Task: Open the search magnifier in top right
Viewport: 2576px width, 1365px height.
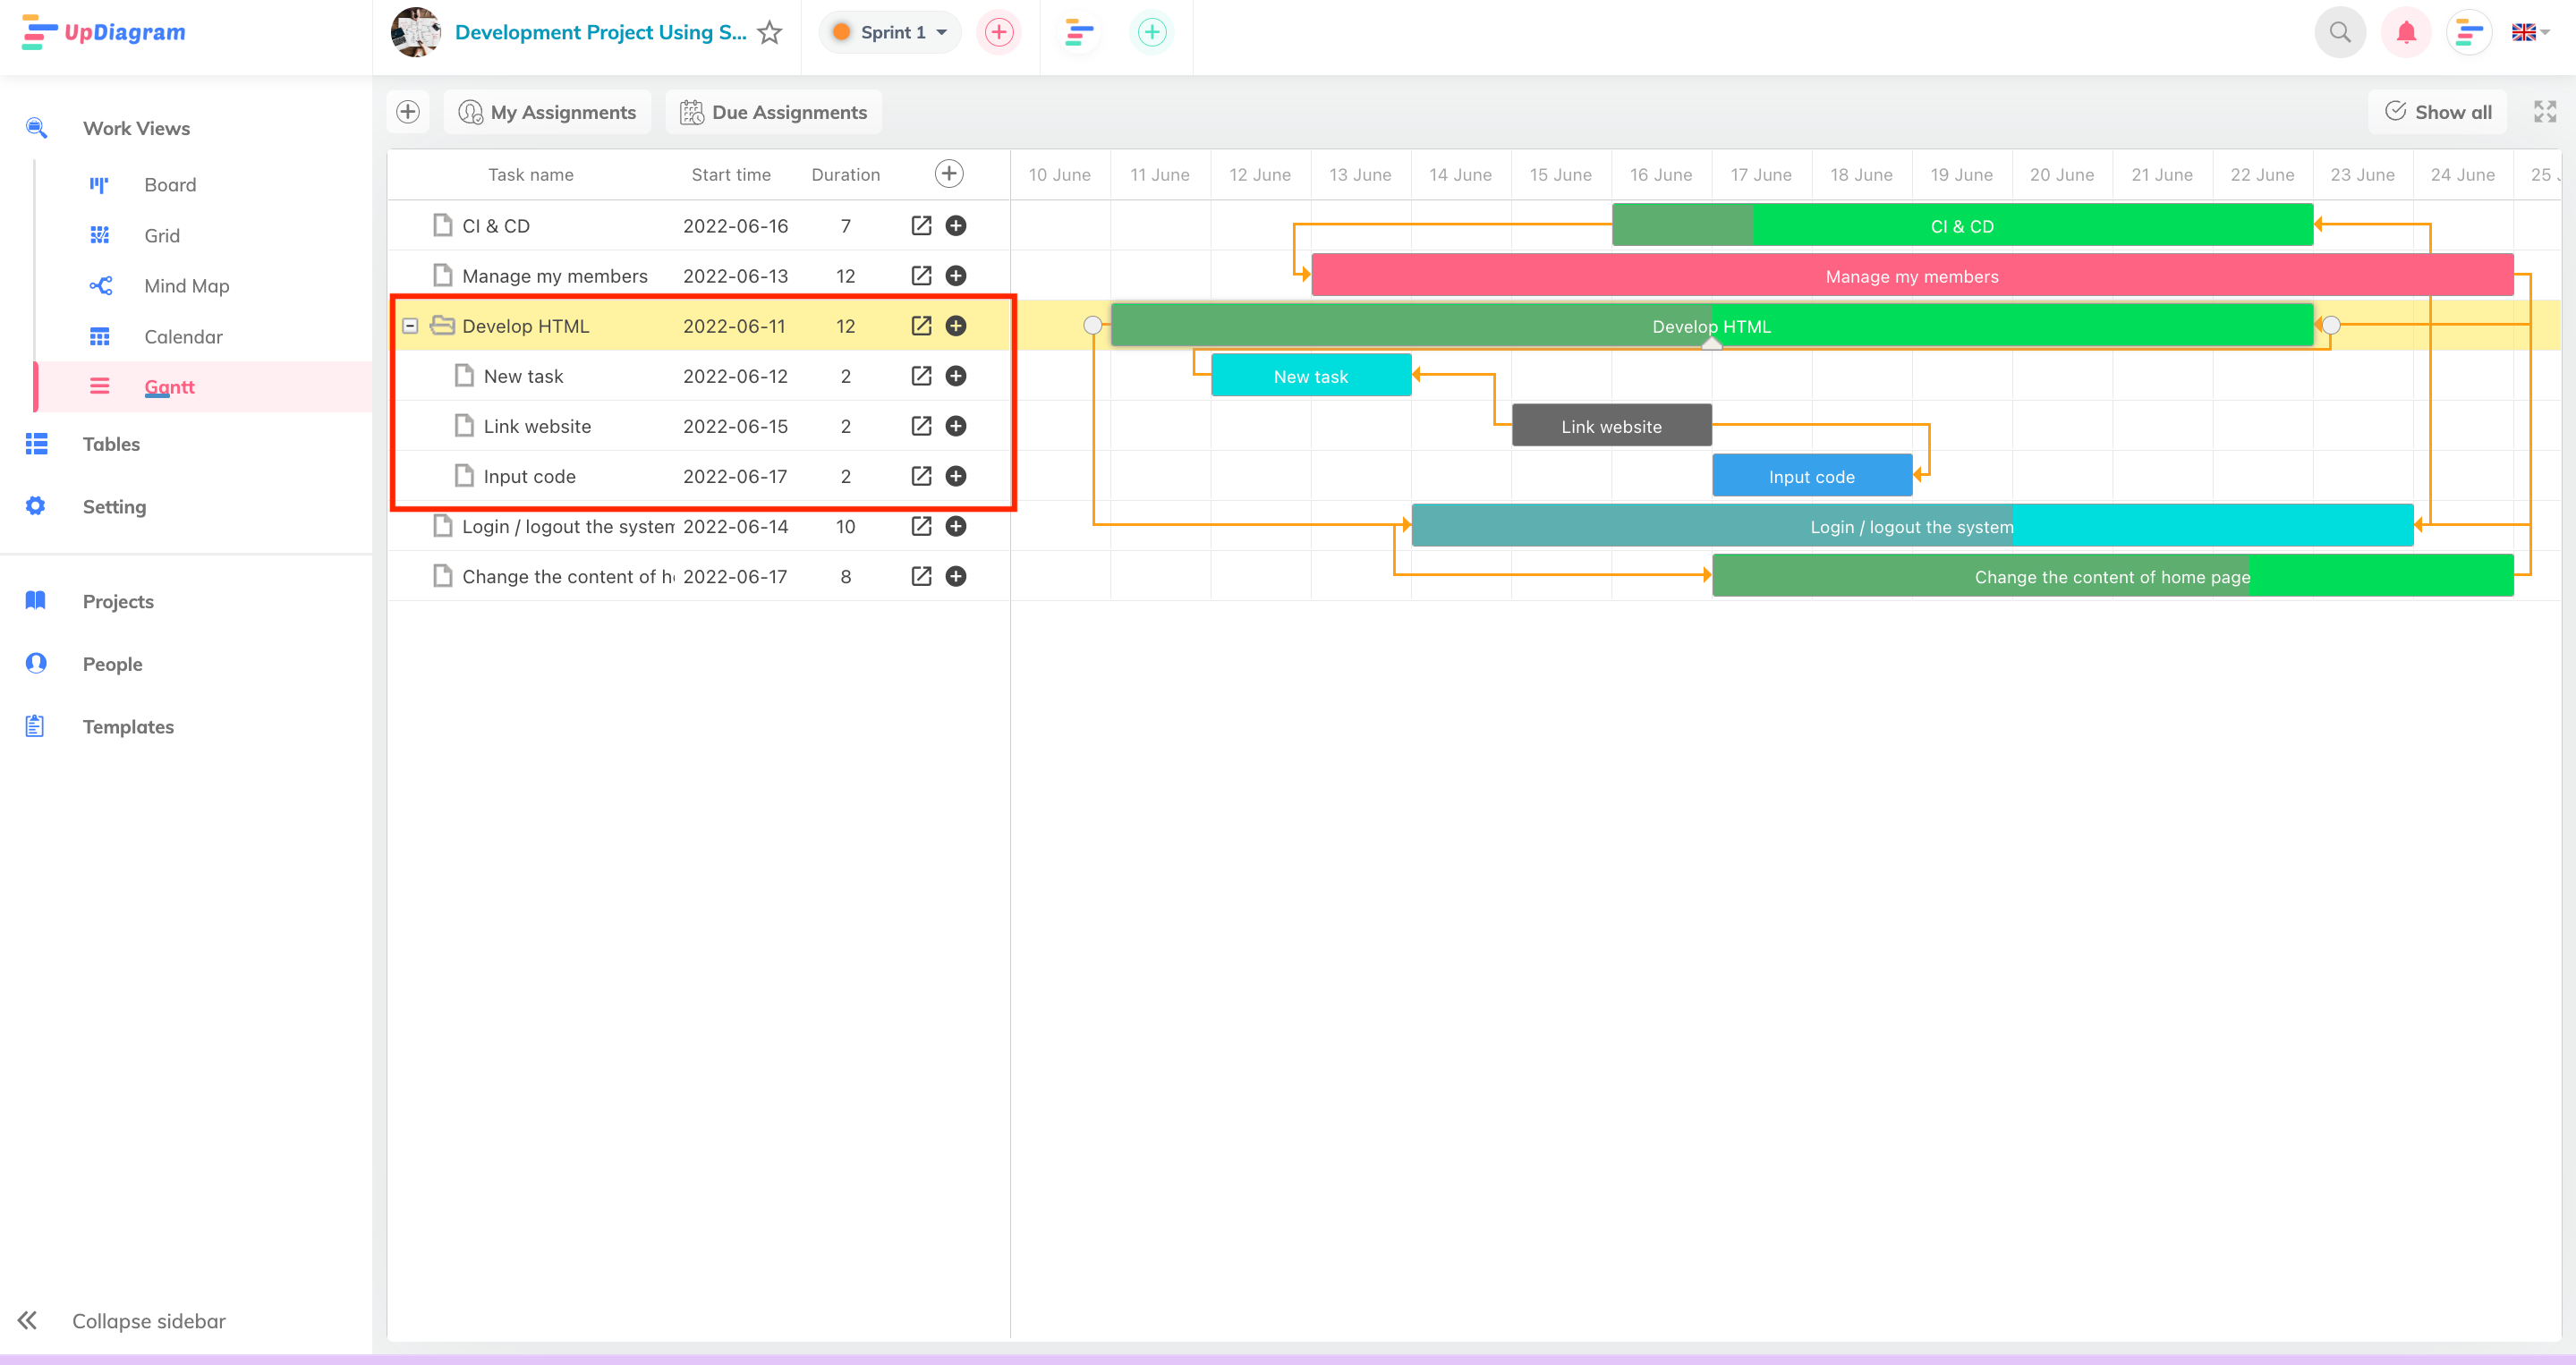Action: point(2340,32)
